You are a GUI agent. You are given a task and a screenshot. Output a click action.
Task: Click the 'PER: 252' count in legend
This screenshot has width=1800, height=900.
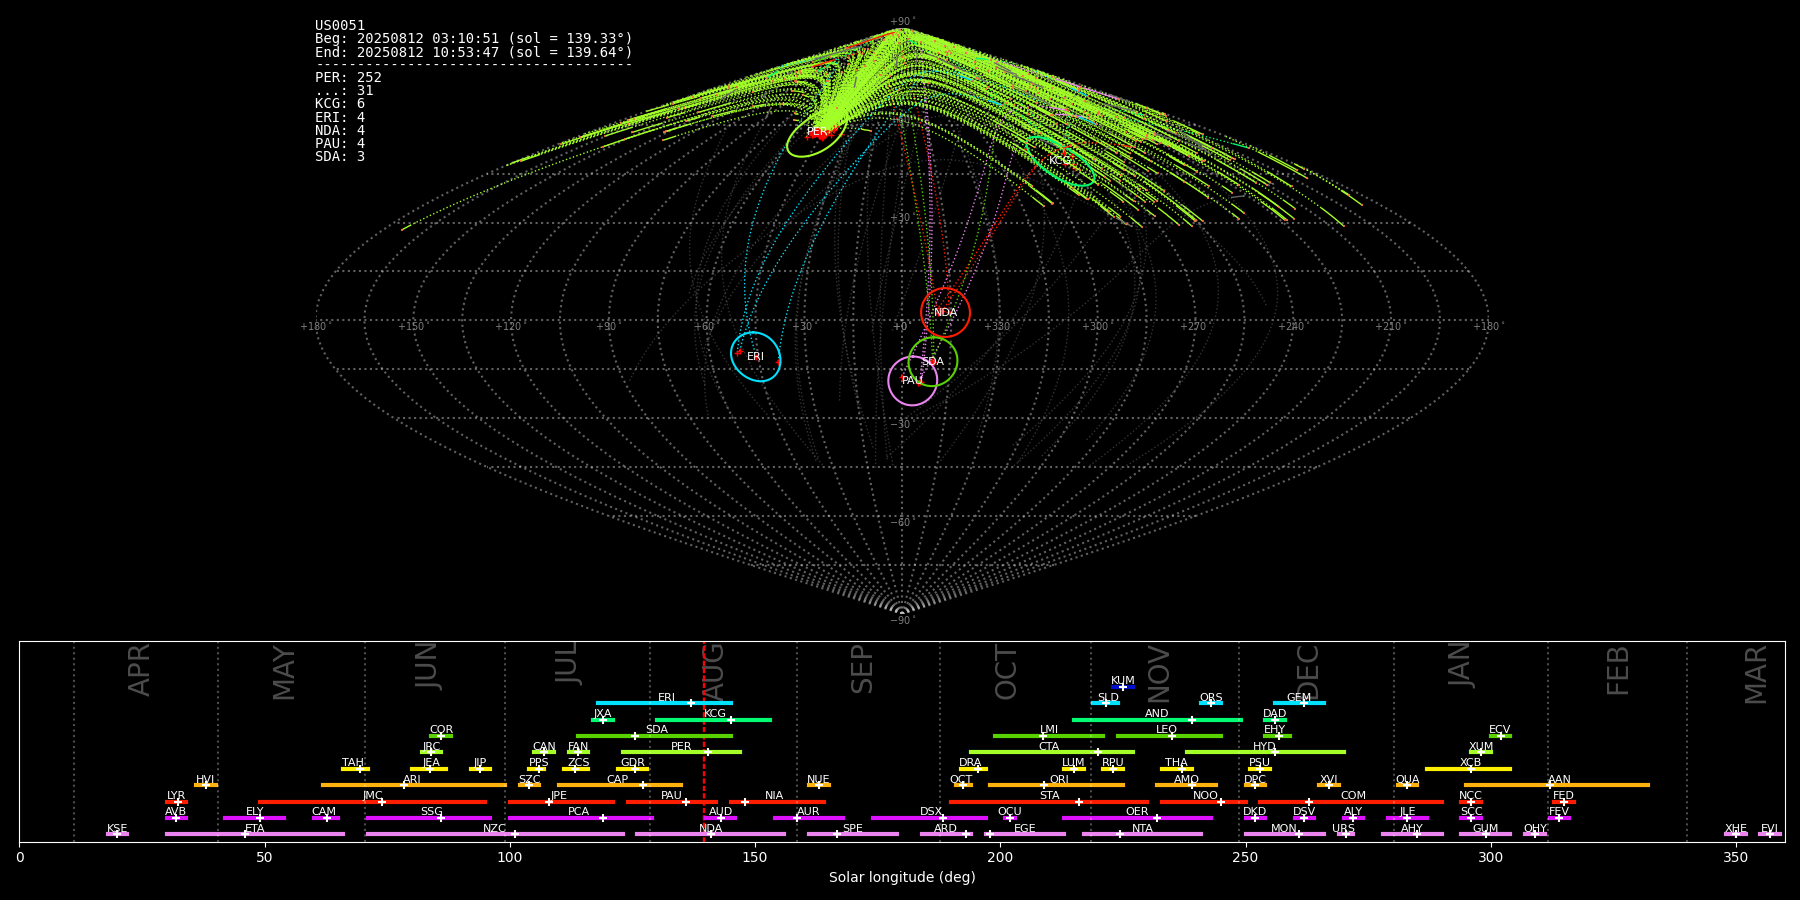pos(348,77)
